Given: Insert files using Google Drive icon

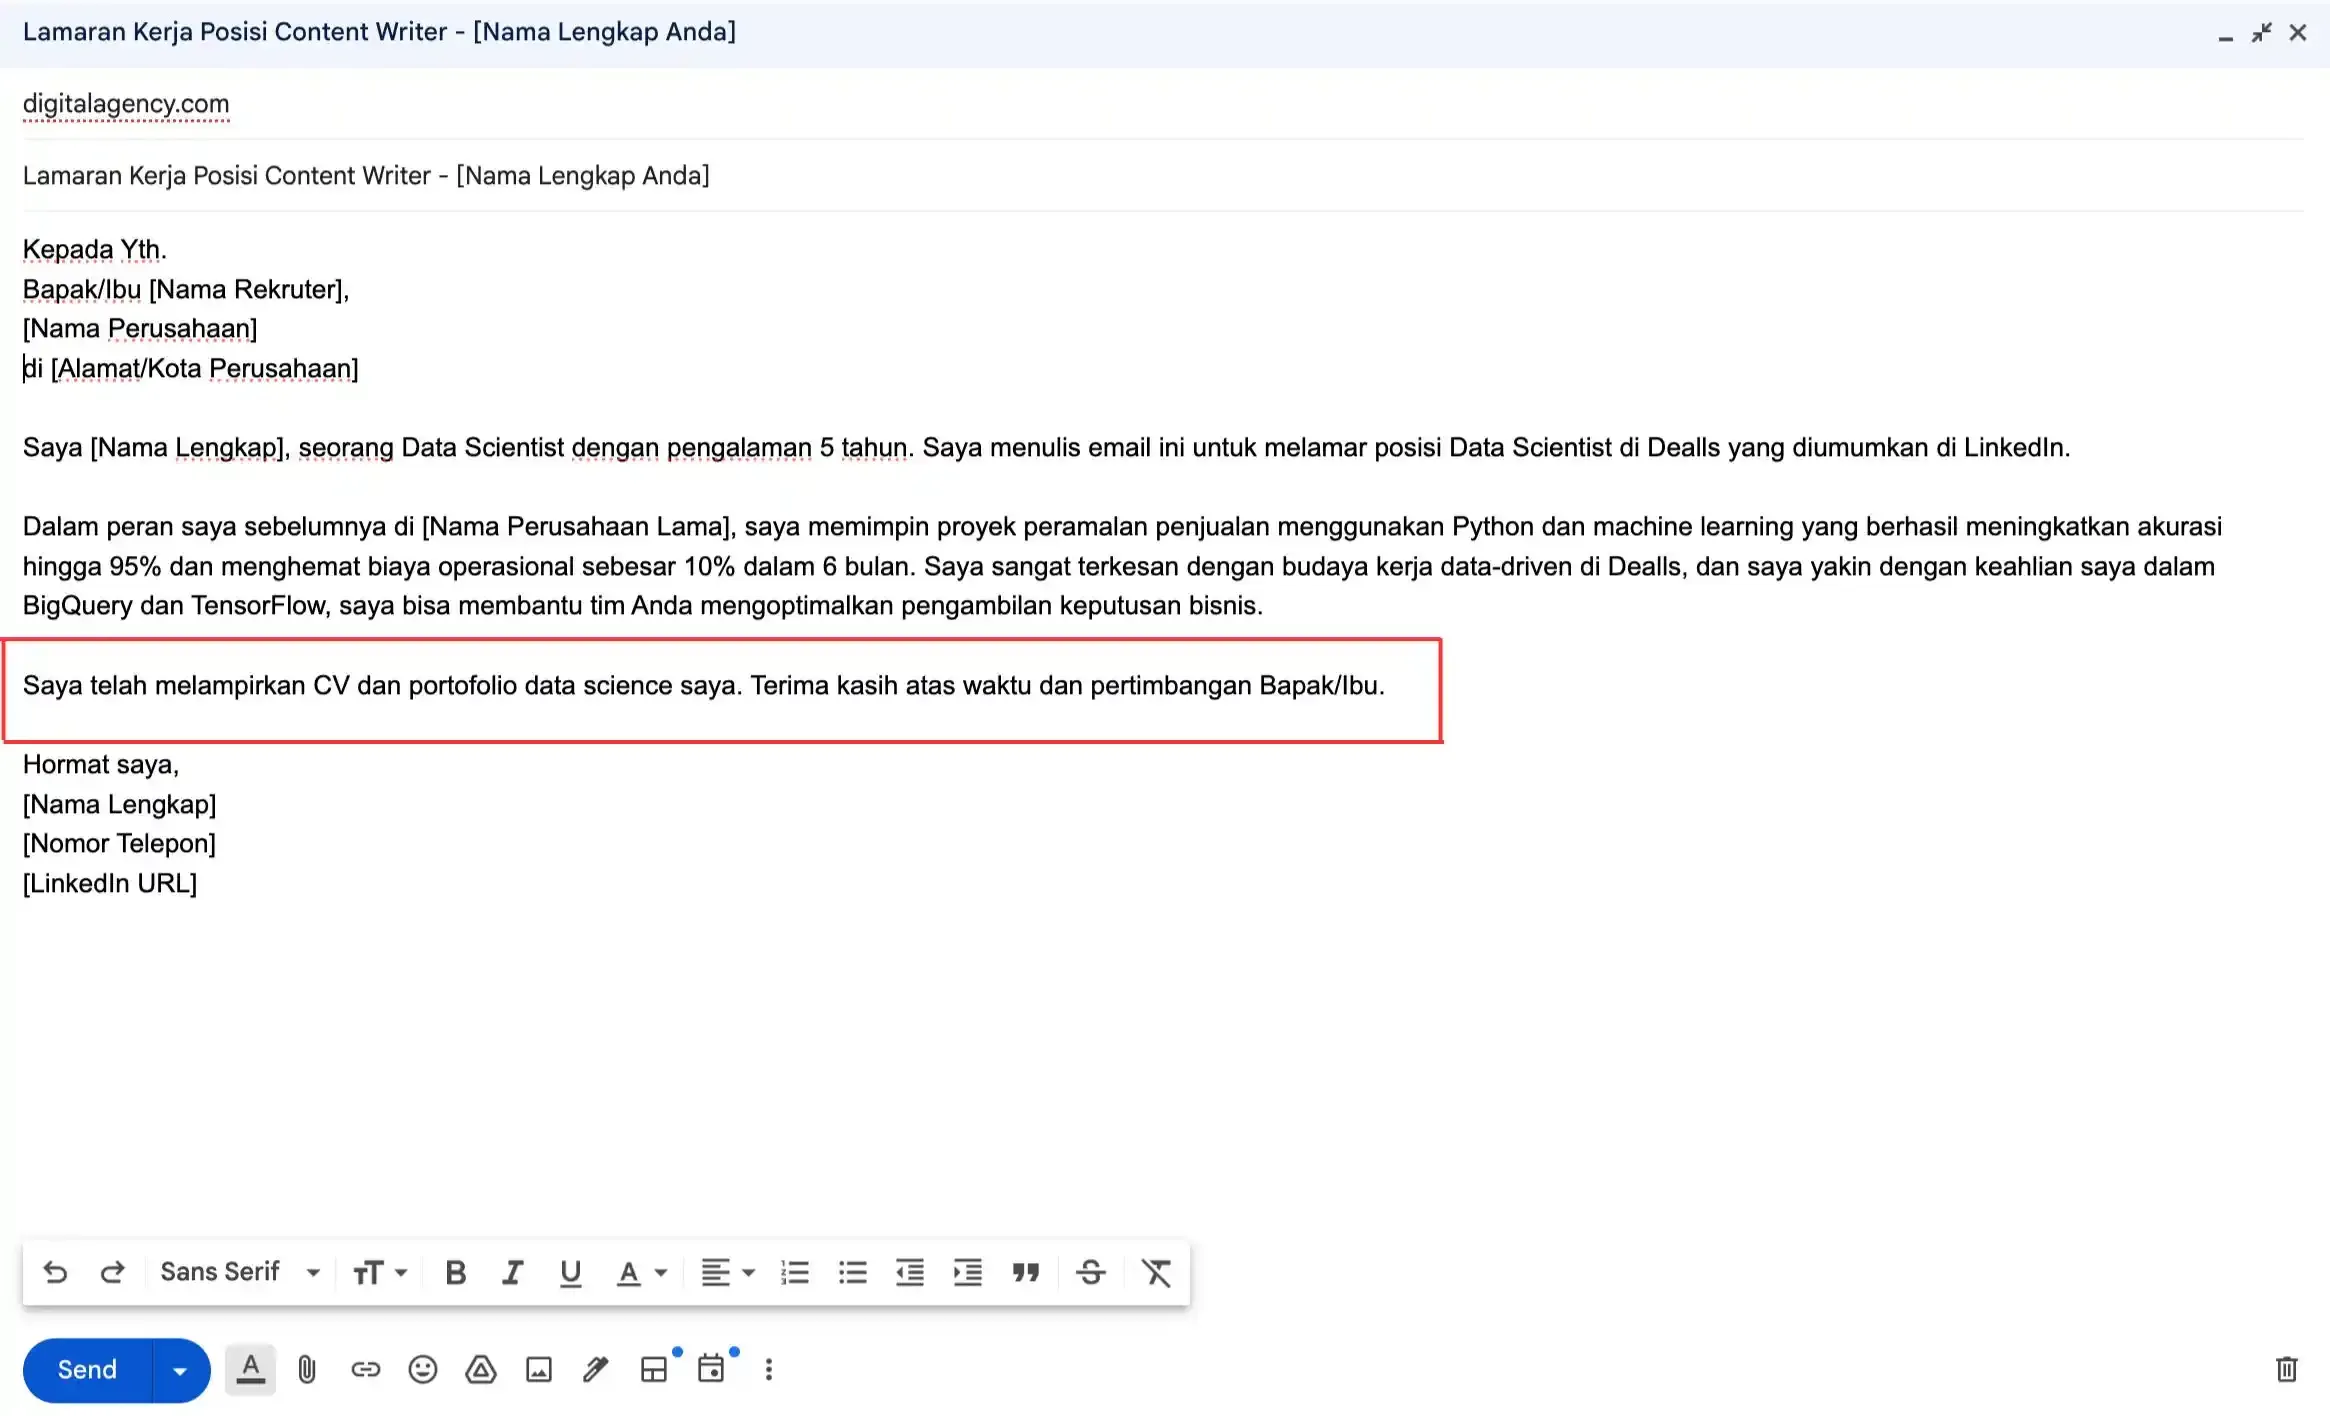Looking at the screenshot, I should tap(481, 1369).
